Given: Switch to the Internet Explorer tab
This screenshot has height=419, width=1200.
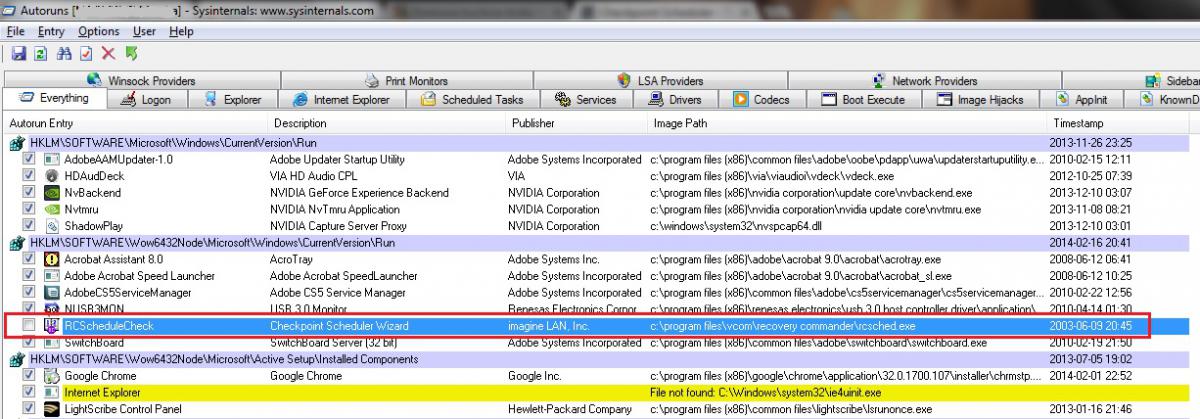Looking at the screenshot, I should tap(341, 100).
